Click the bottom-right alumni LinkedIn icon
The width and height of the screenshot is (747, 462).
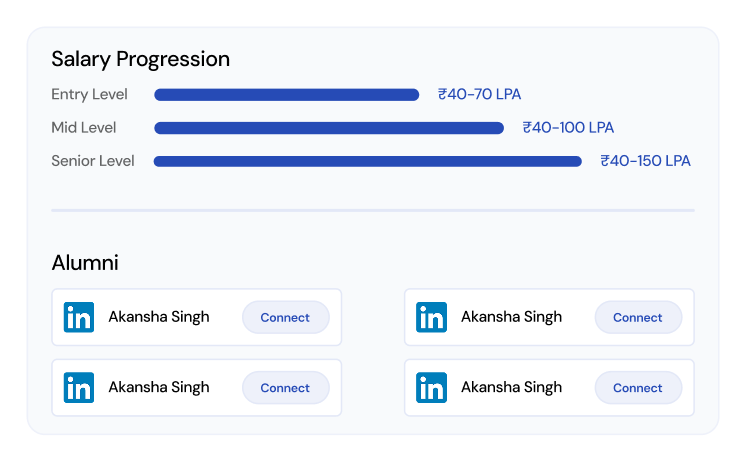coord(432,387)
